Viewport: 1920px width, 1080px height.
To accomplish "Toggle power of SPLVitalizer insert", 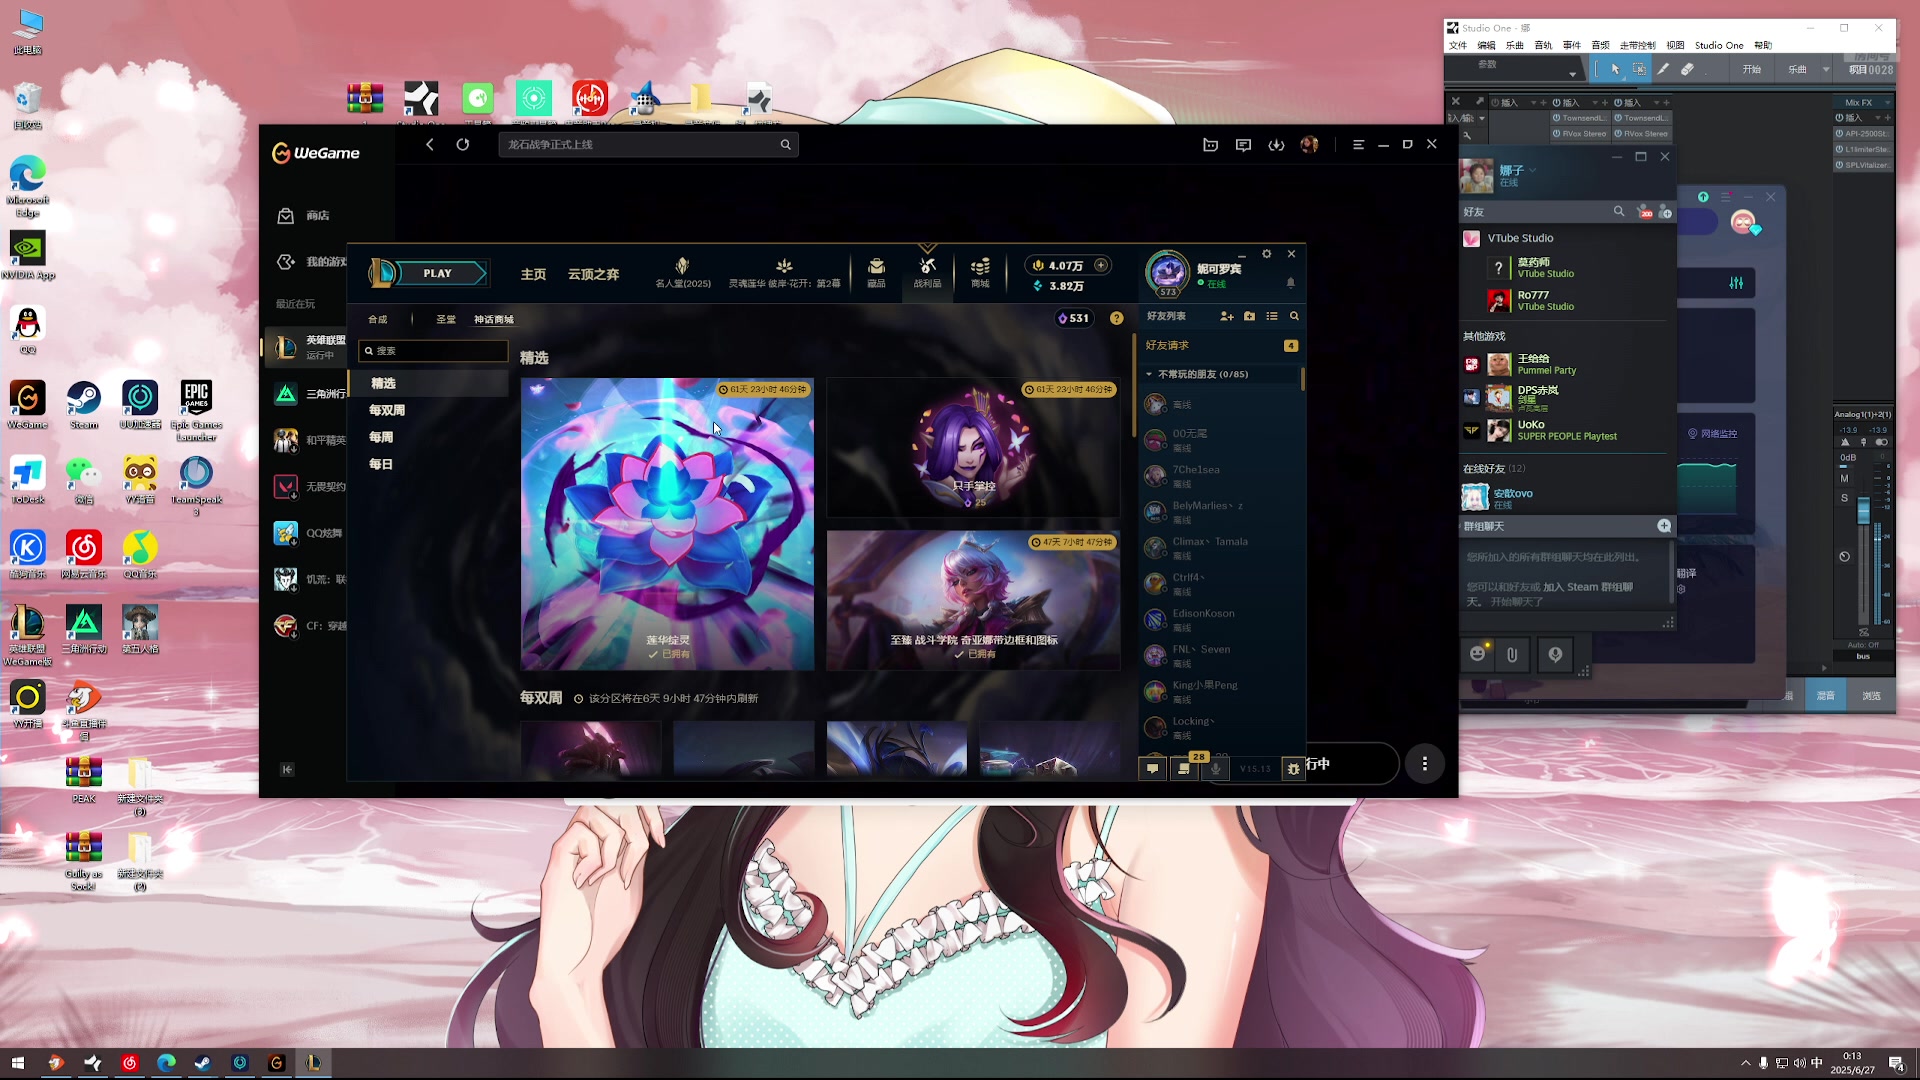I will tap(1840, 165).
